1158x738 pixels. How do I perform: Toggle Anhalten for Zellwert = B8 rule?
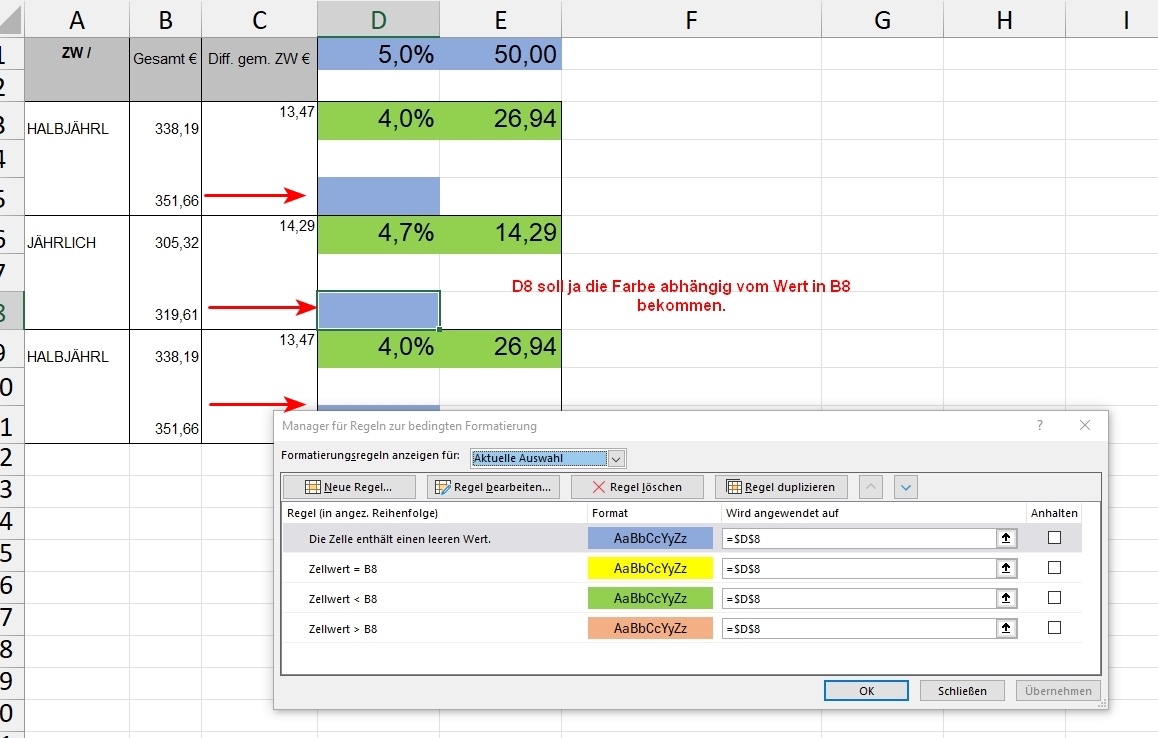click(x=1055, y=567)
